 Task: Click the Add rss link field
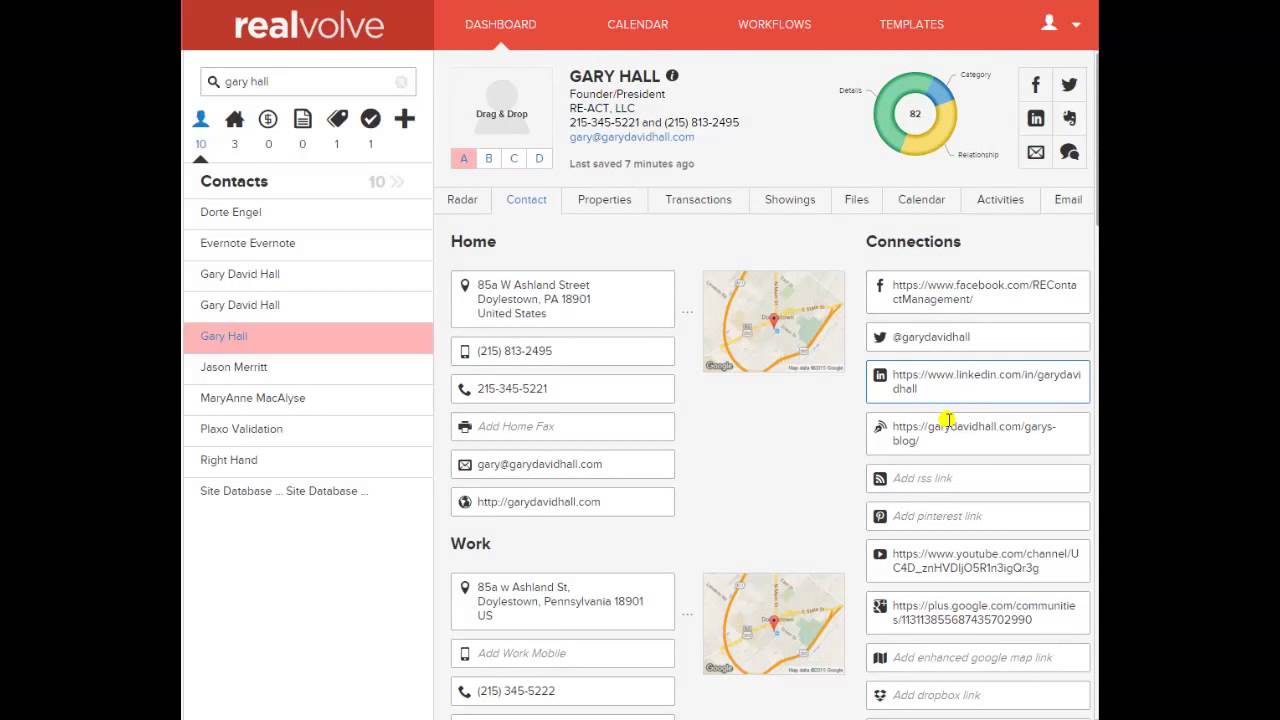(978, 478)
